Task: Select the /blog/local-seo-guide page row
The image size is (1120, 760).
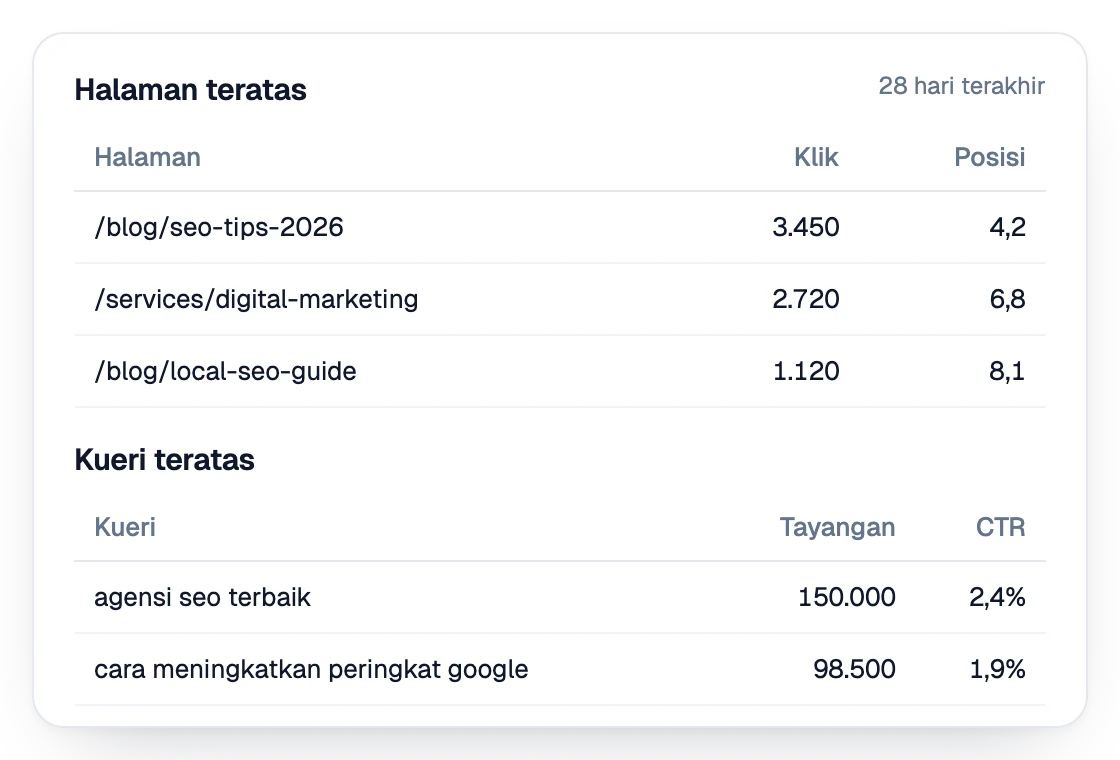Action: click(560, 371)
